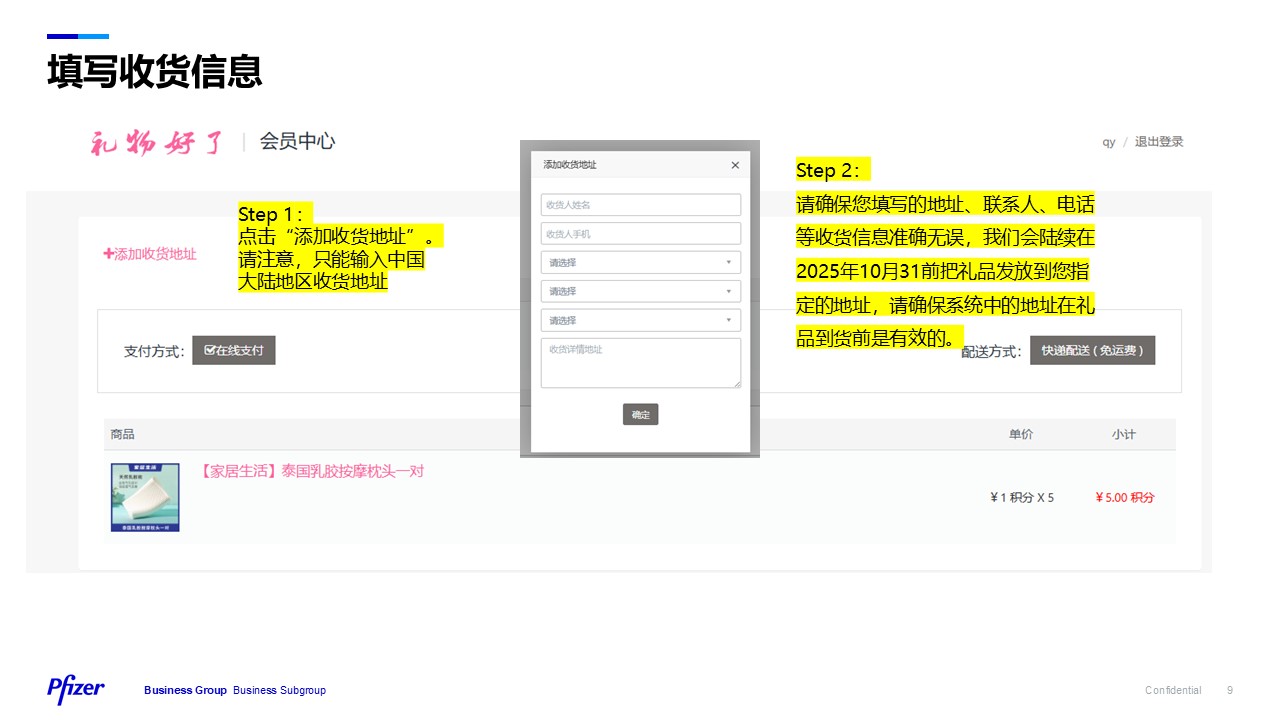Open the first 请选择 dropdown
This screenshot has width=1280, height=720.
640,263
